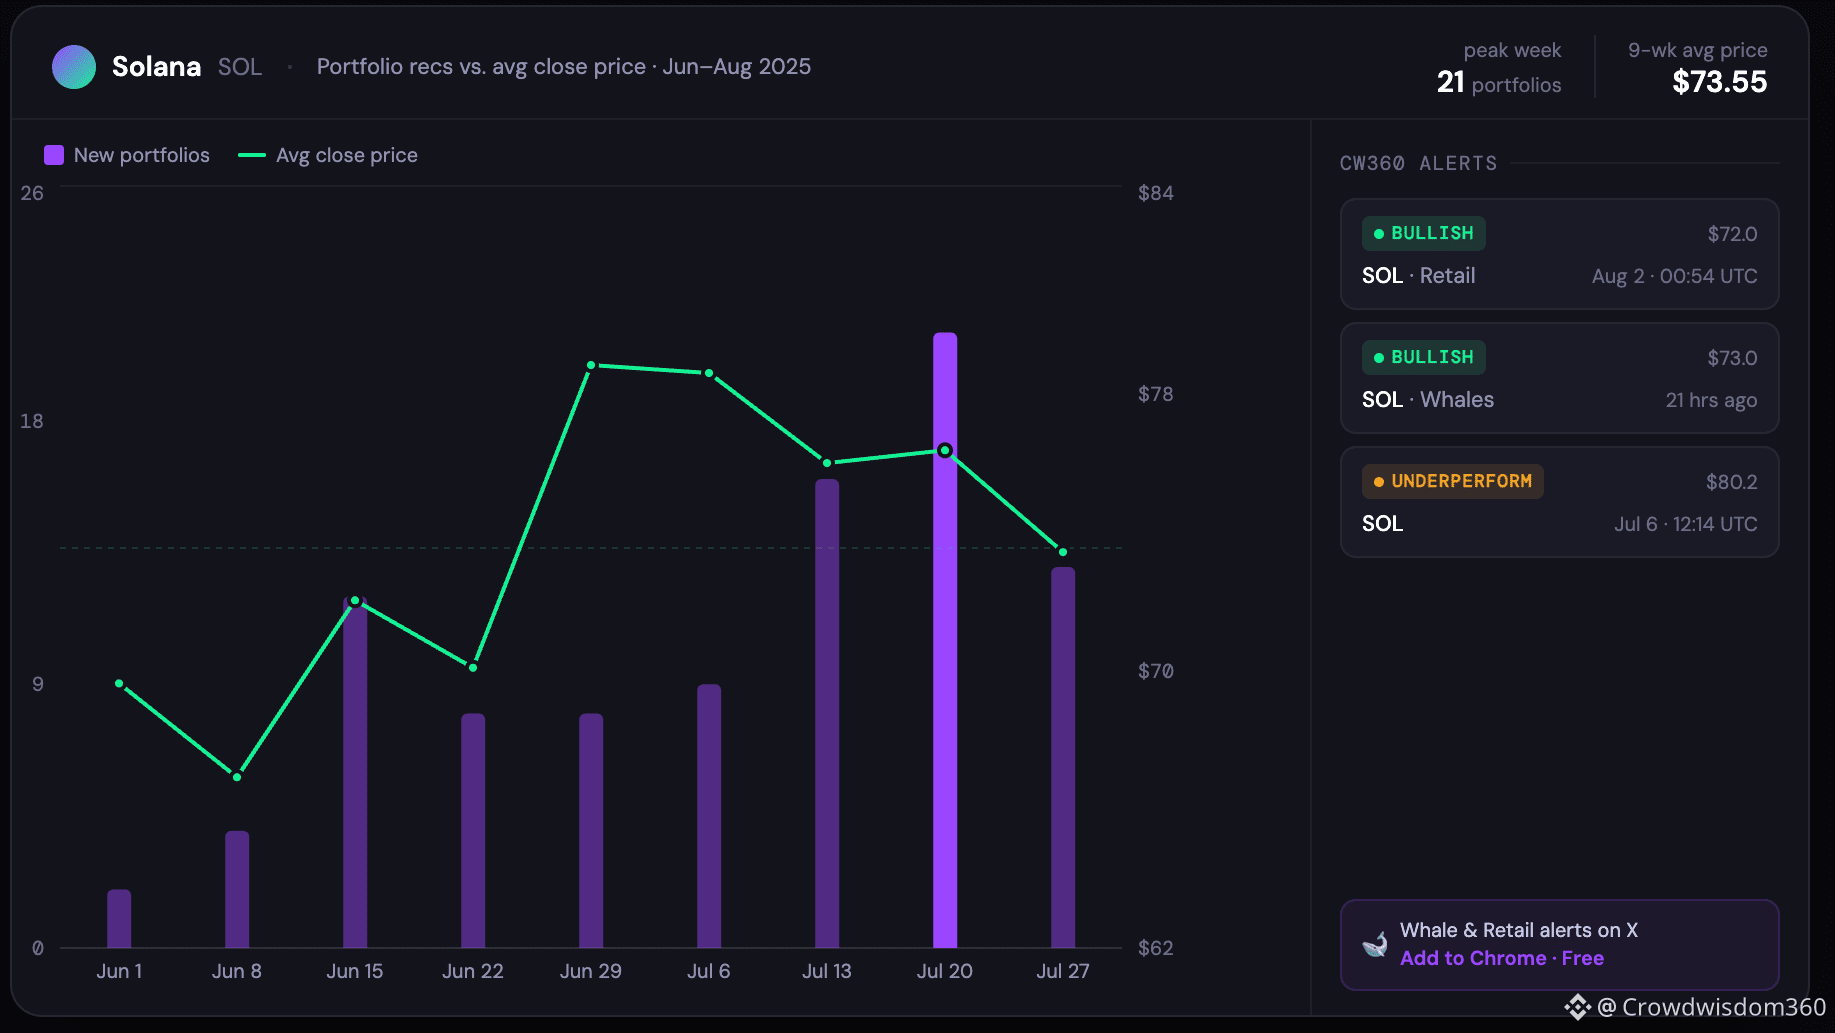Click the BULLISH badge on the Retail alert
Image resolution: width=1835 pixels, height=1033 pixels.
coord(1423,233)
